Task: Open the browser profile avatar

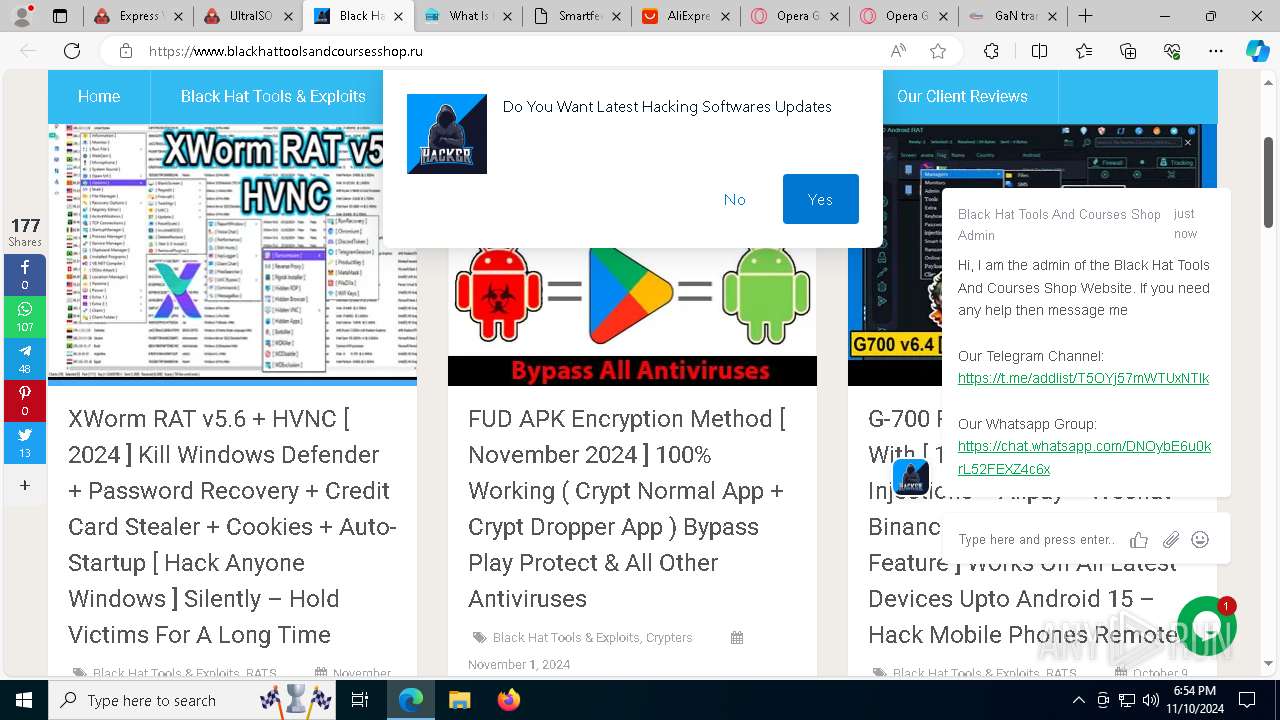Action: (23, 16)
